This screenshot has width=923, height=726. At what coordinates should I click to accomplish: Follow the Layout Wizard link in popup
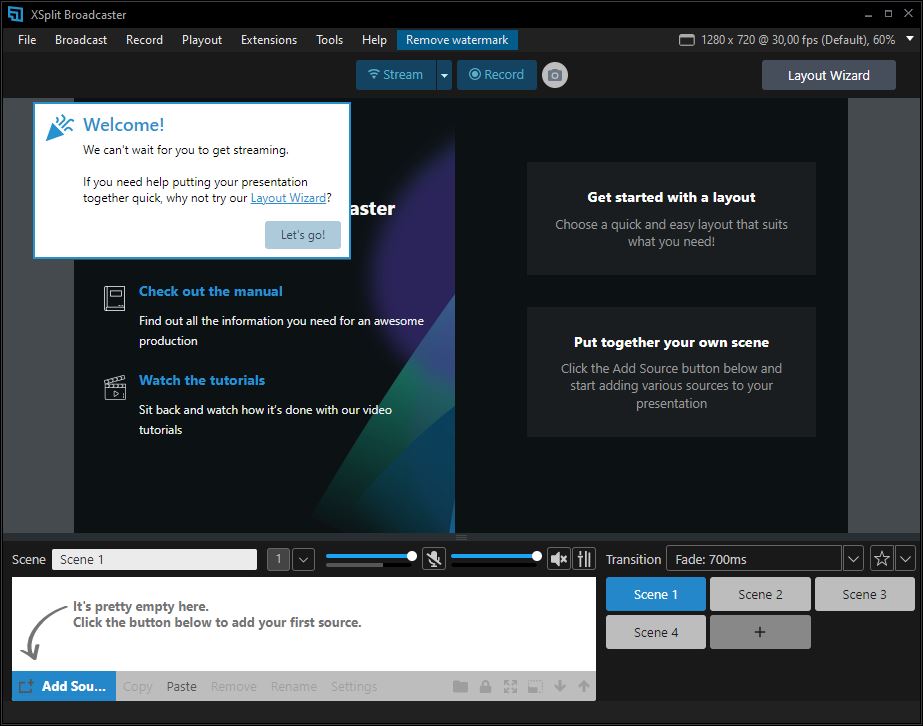click(x=288, y=198)
